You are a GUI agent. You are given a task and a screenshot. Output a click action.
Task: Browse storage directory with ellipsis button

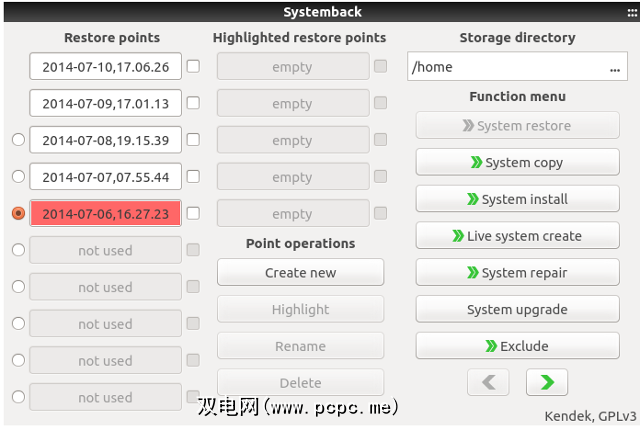click(x=614, y=68)
